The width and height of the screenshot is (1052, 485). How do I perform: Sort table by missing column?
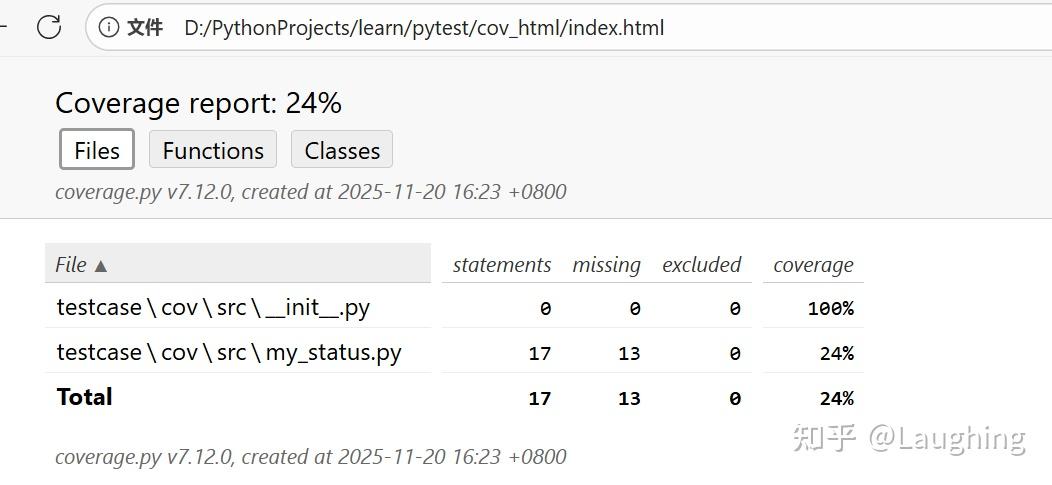(606, 265)
